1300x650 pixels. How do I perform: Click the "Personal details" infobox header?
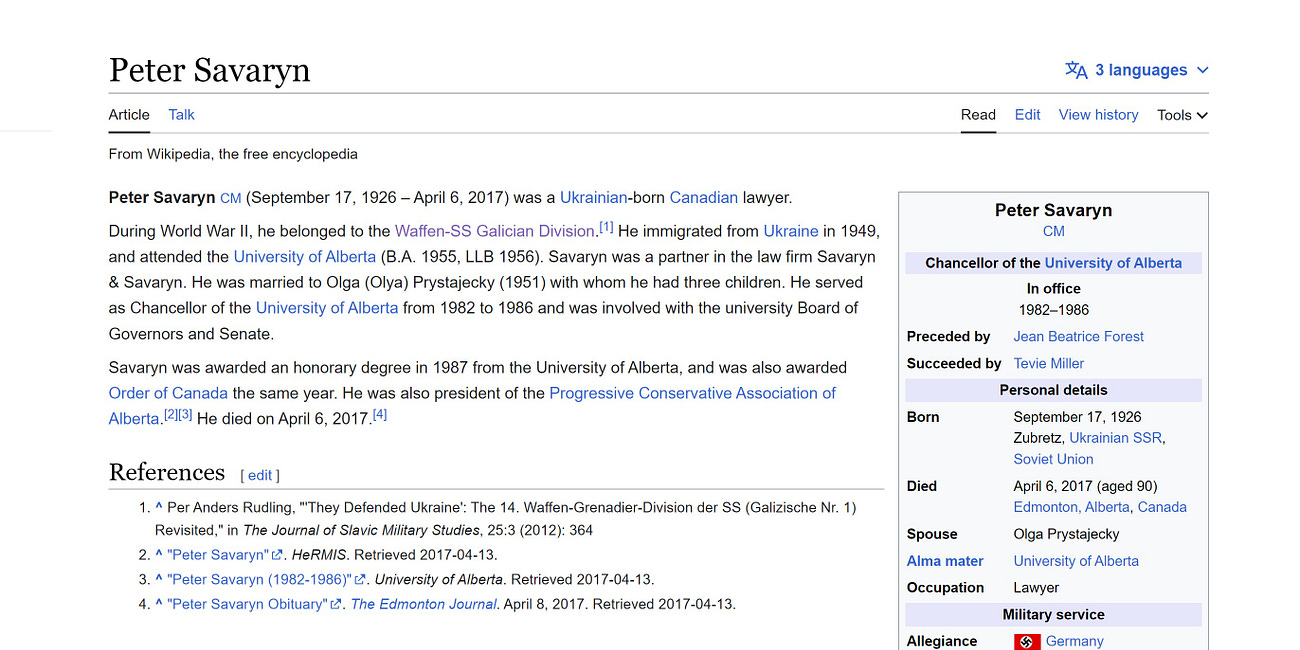pyautogui.click(x=1054, y=390)
